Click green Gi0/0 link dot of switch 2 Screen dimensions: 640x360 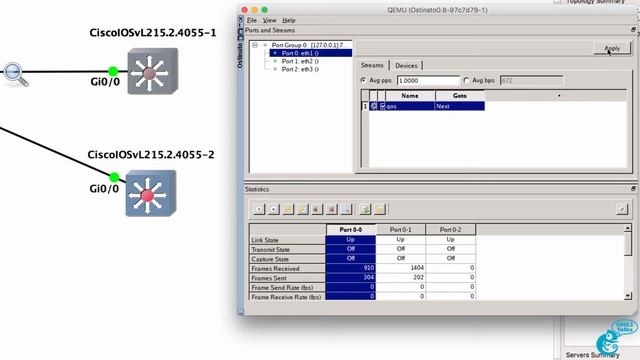(114, 177)
